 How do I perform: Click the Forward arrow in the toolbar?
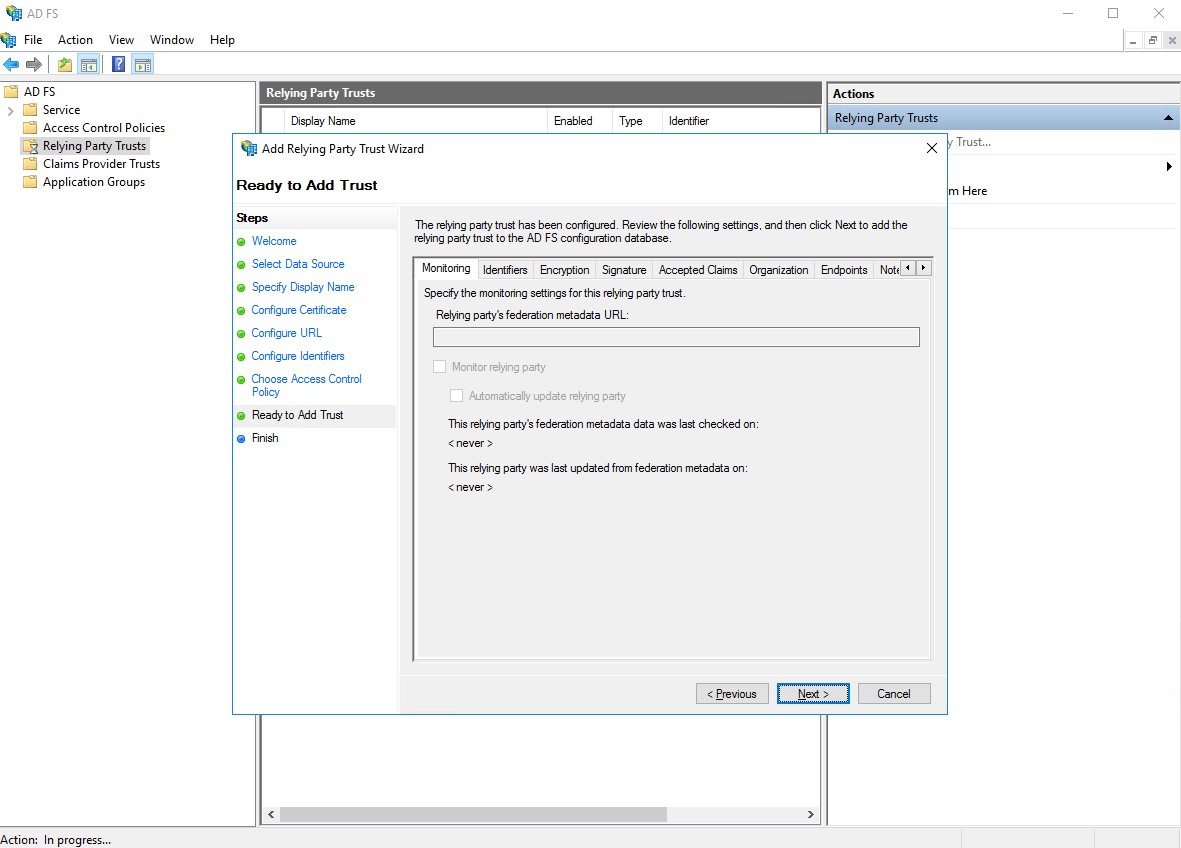(34, 65)
